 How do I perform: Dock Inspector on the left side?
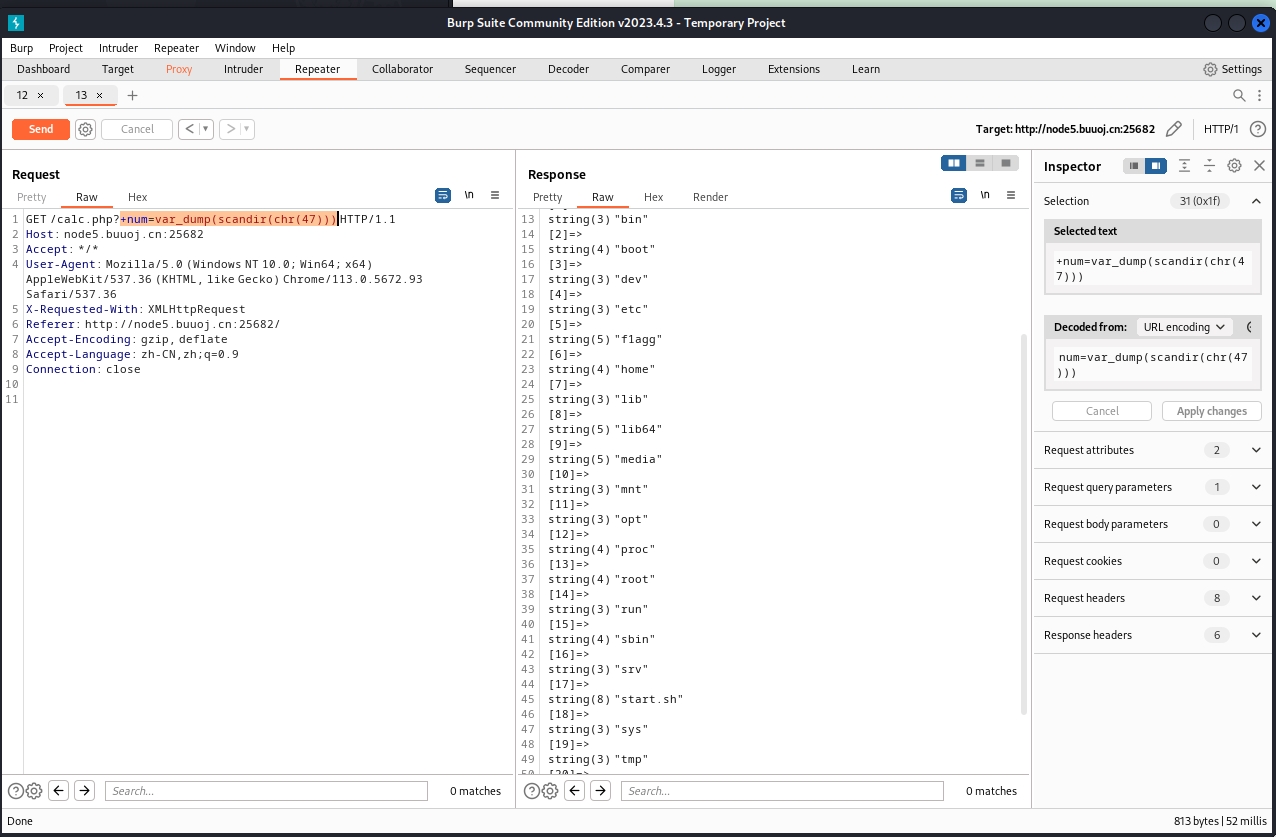coord(1133,166)
